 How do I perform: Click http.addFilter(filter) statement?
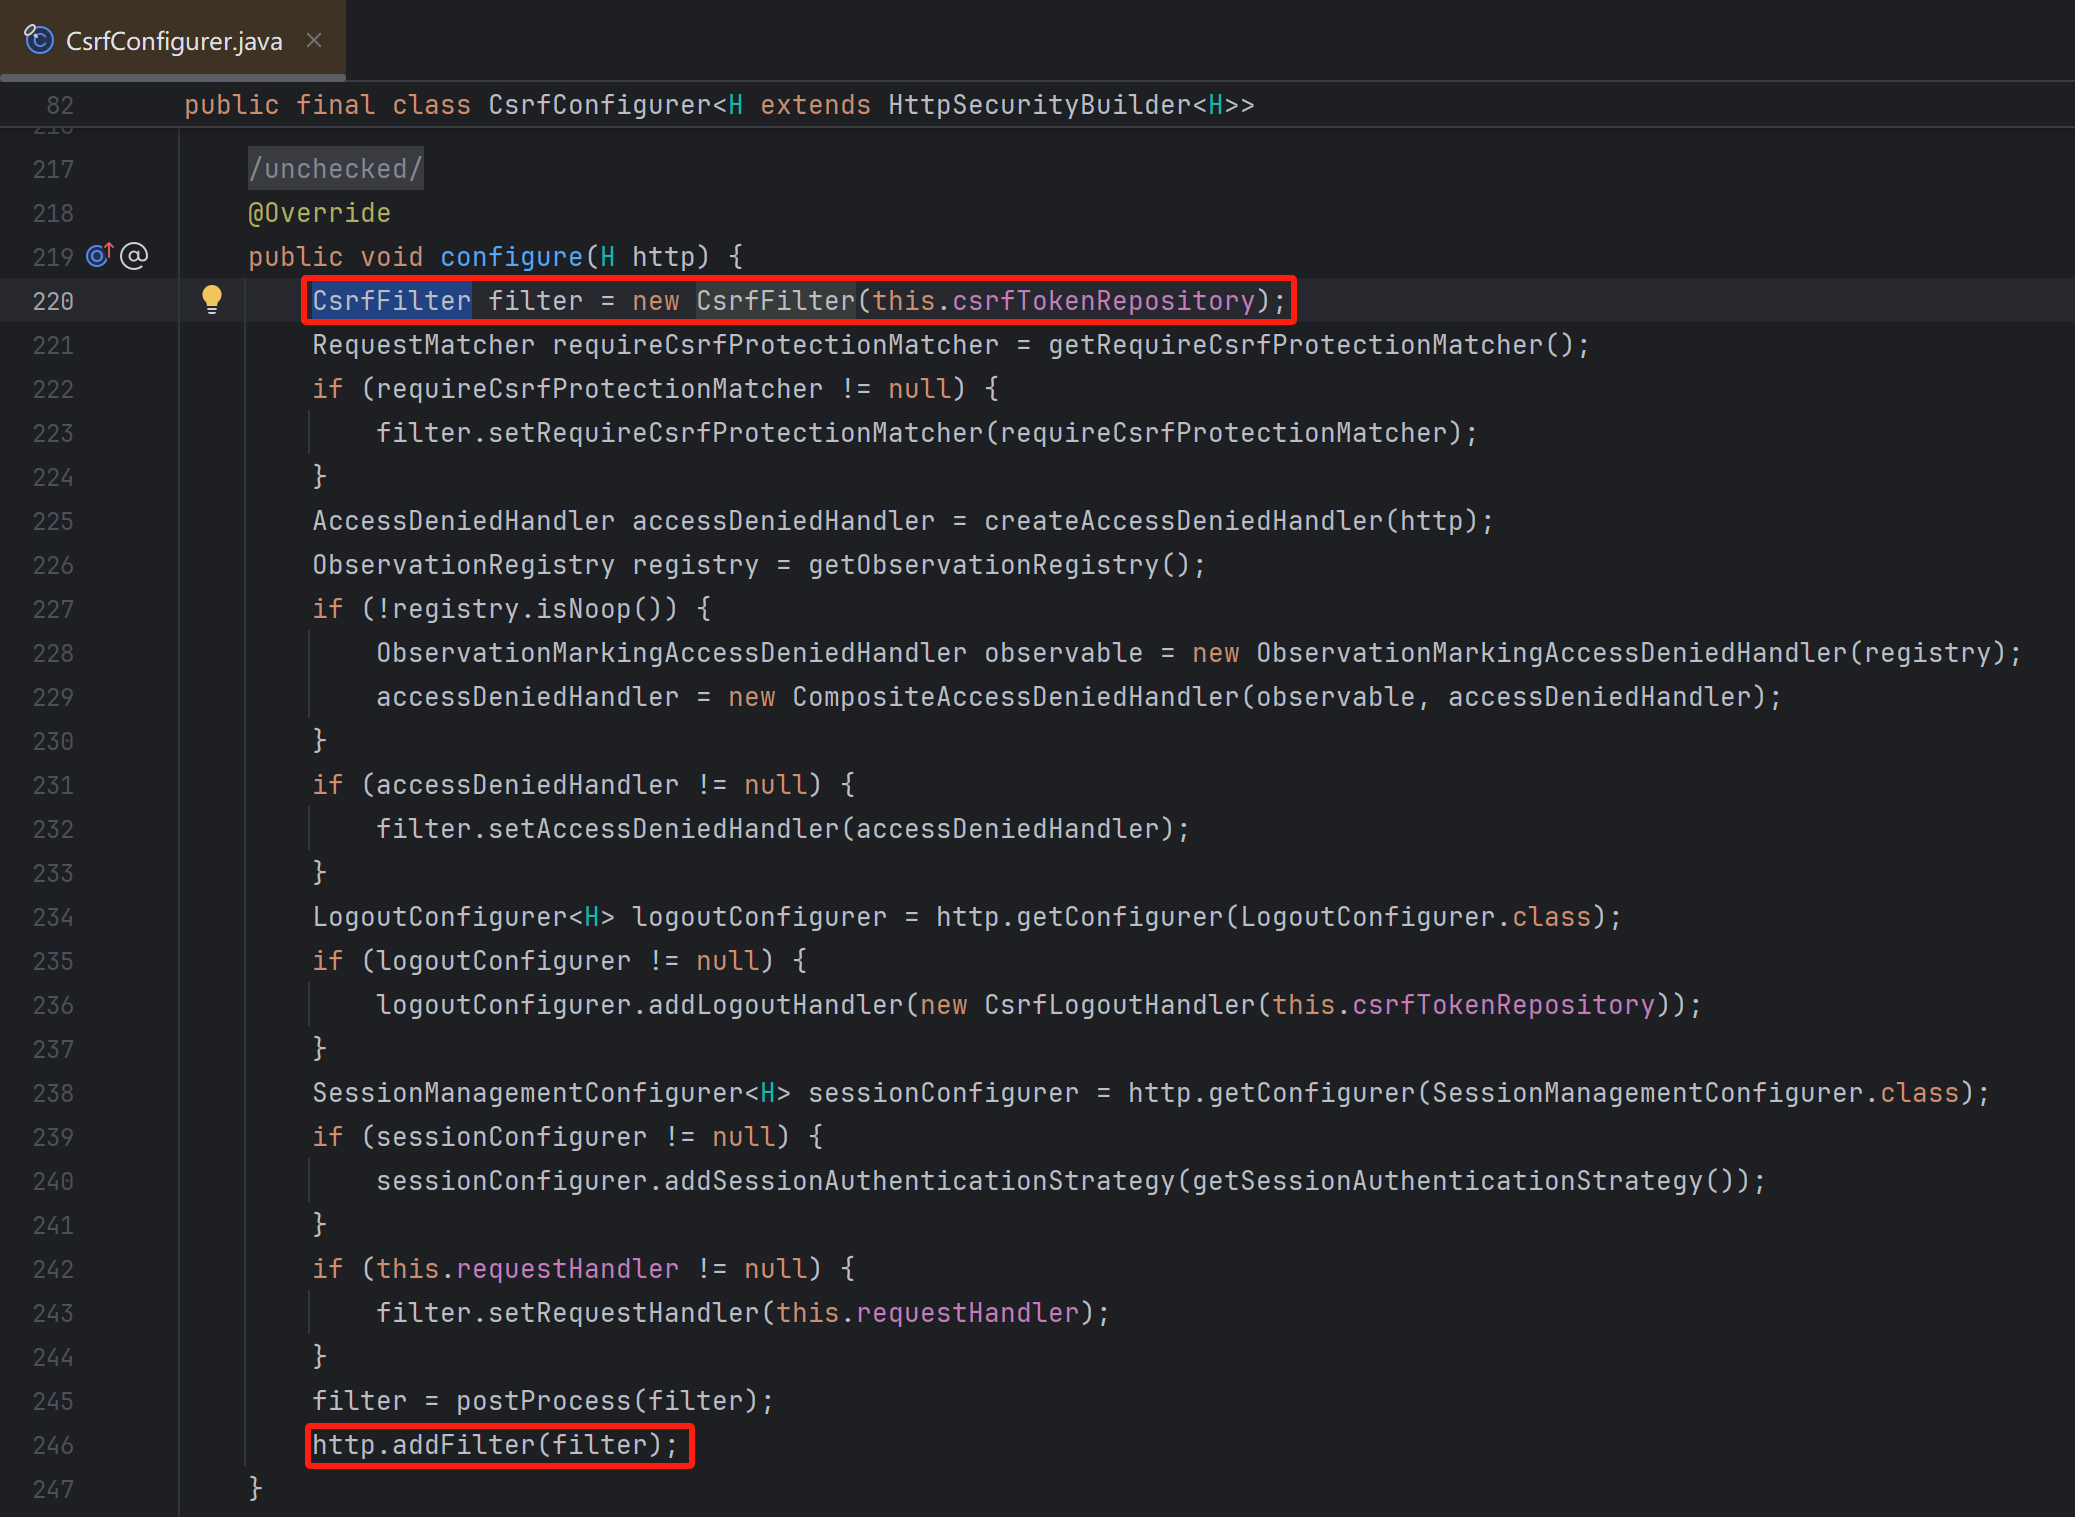coord(494,1445)
